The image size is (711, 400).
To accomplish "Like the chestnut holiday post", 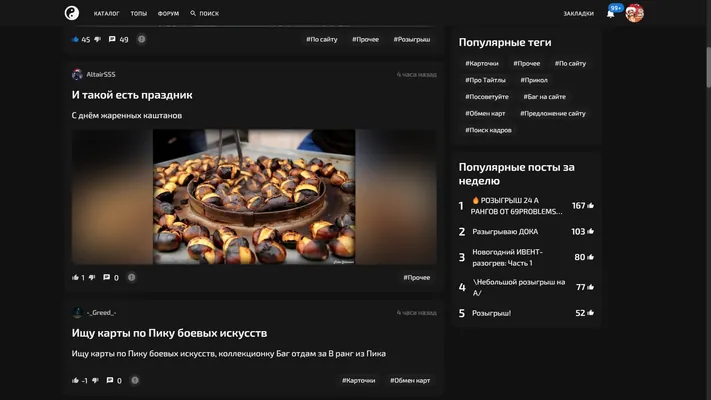I will point(75,278).
